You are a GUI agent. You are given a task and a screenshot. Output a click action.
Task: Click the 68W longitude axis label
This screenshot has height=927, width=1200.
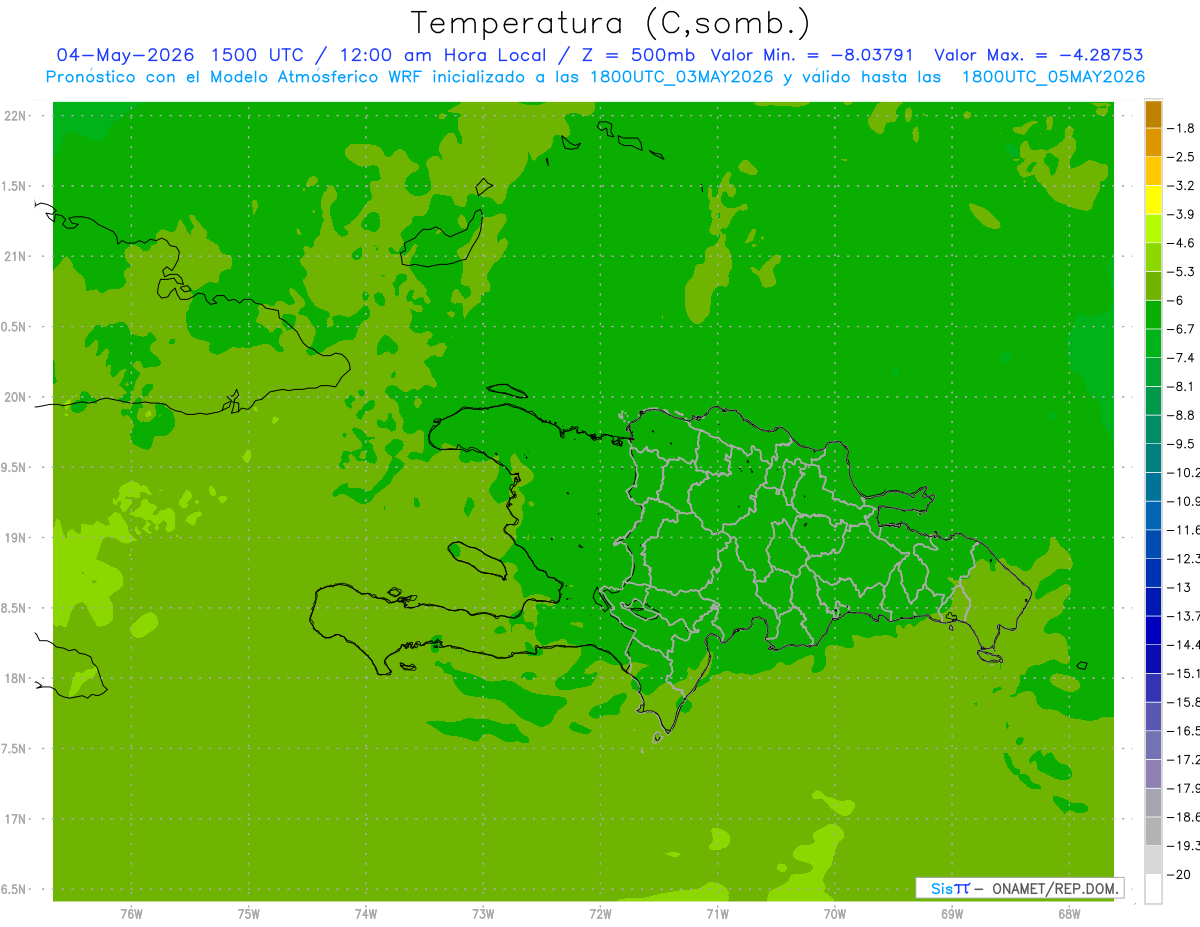[1068, 913]
